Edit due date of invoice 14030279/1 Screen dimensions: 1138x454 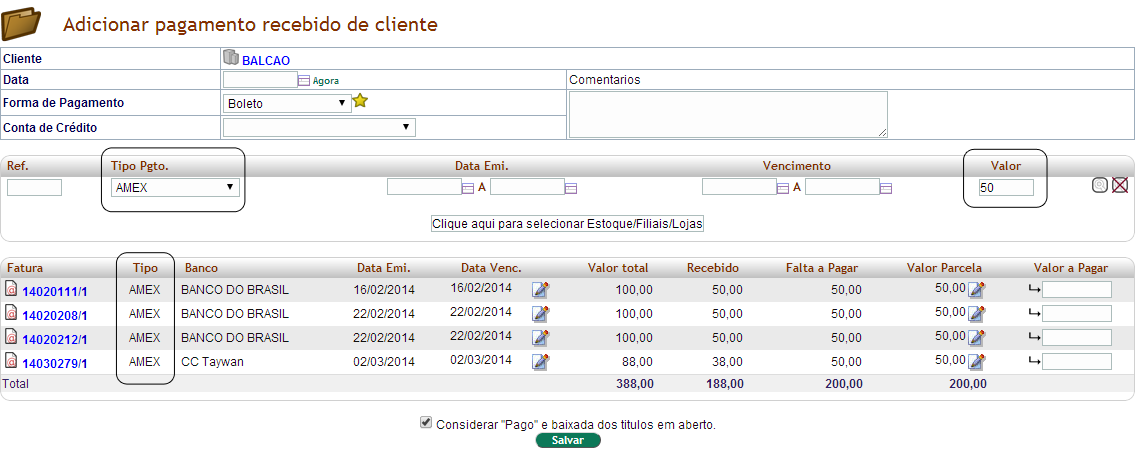pyautogui.click(x=541, y=362)
